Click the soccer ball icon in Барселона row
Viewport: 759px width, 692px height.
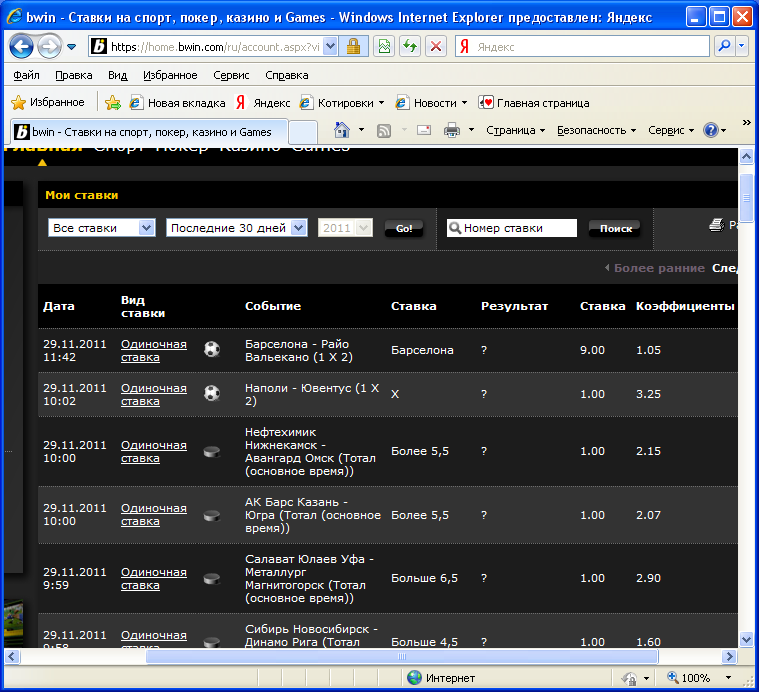coord(212,349)
